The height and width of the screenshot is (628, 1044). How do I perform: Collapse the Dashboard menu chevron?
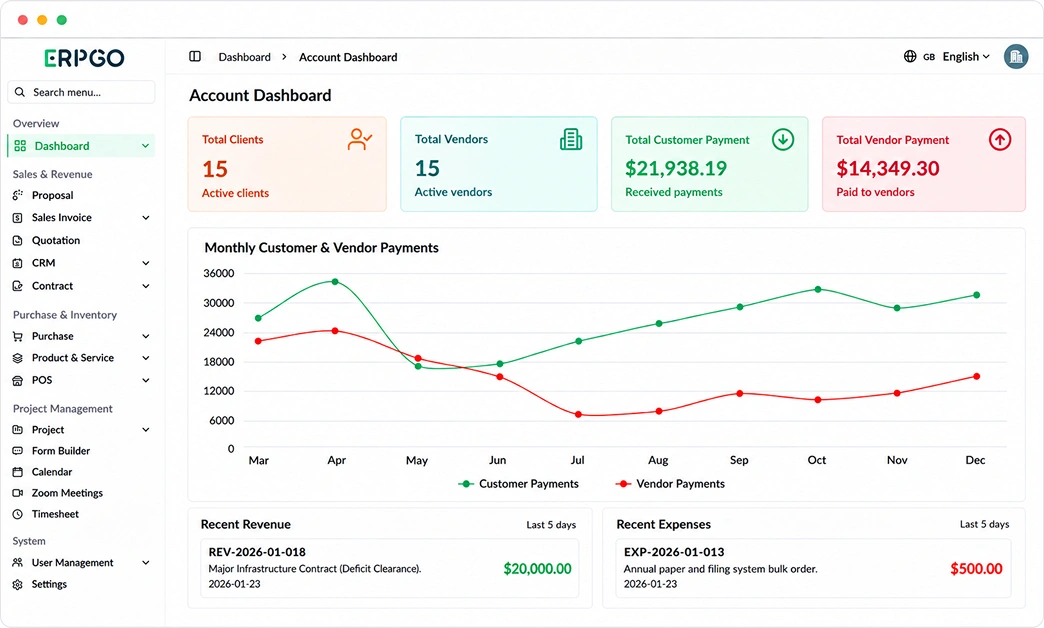coord(145,146)
